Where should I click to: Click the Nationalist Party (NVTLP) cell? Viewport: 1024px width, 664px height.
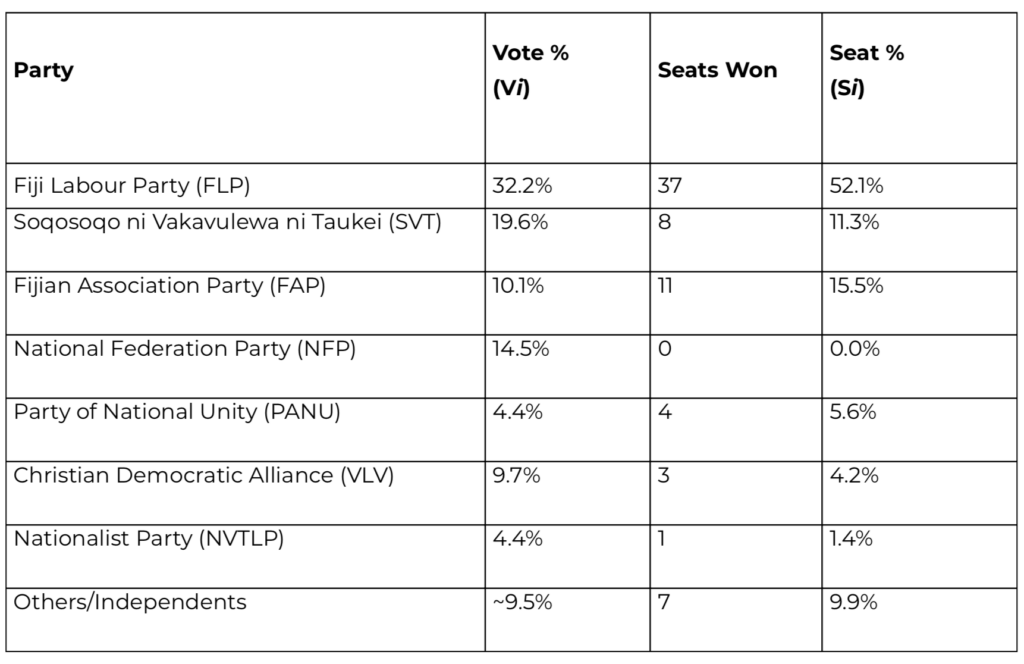point(149,539)
